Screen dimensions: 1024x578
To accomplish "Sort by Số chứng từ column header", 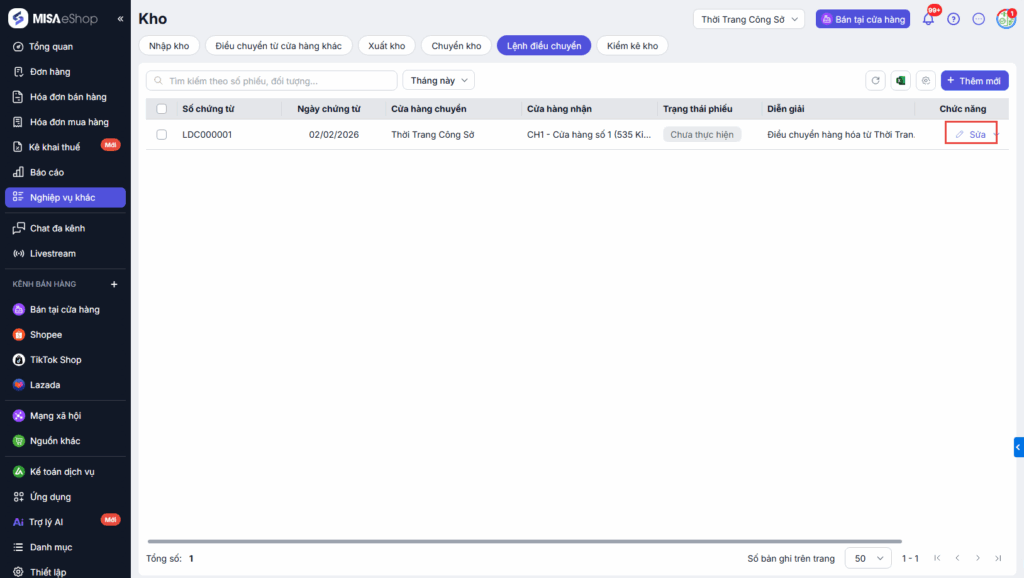I will click(208, 109).
